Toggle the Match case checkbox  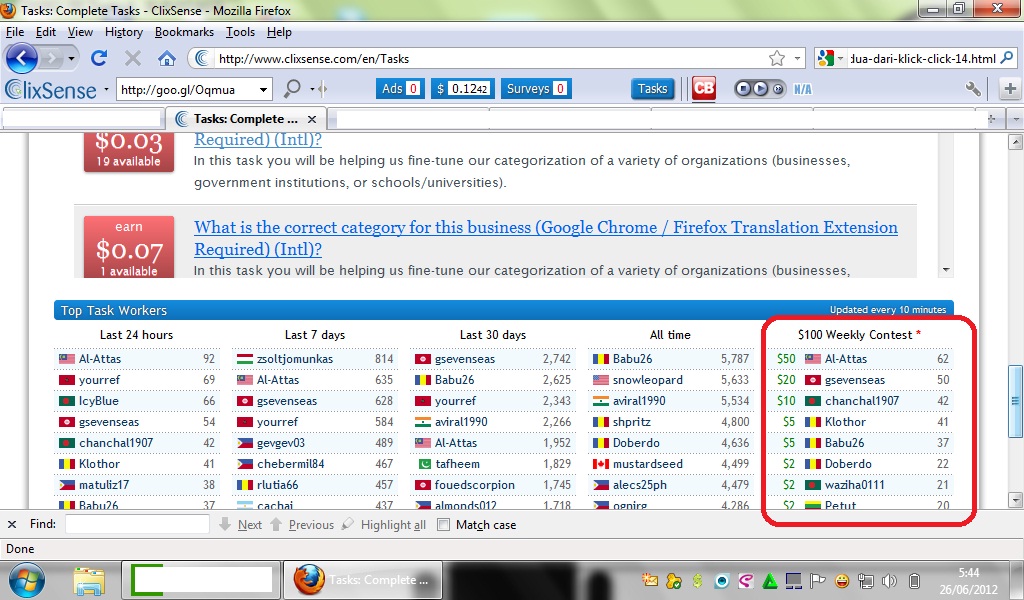coord(443,524)
